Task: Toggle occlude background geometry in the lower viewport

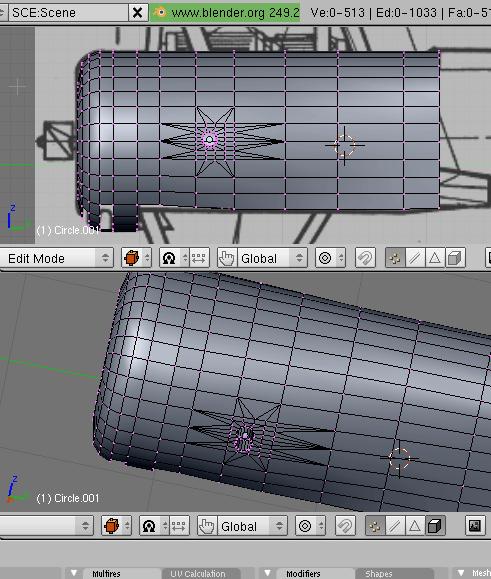Action: click(435, 525)
